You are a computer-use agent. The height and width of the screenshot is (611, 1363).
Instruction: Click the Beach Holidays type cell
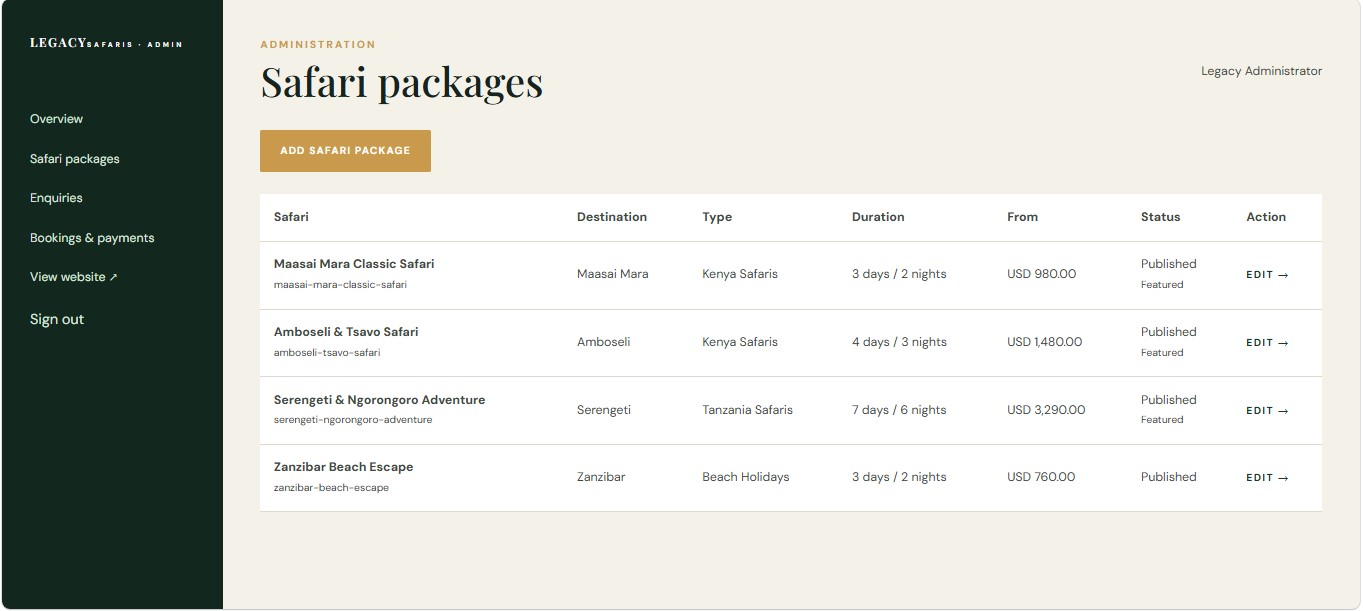[745, 477]
